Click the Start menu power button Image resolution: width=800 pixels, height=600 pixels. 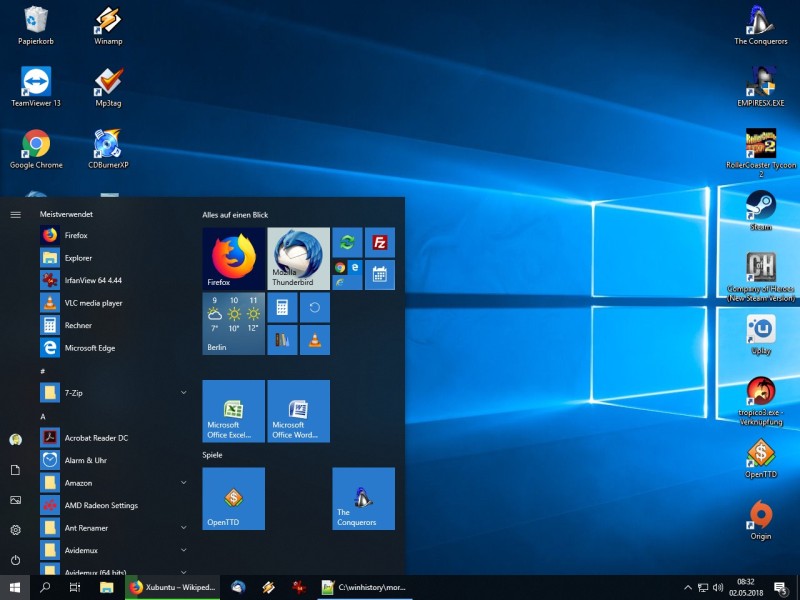(15, 560)
